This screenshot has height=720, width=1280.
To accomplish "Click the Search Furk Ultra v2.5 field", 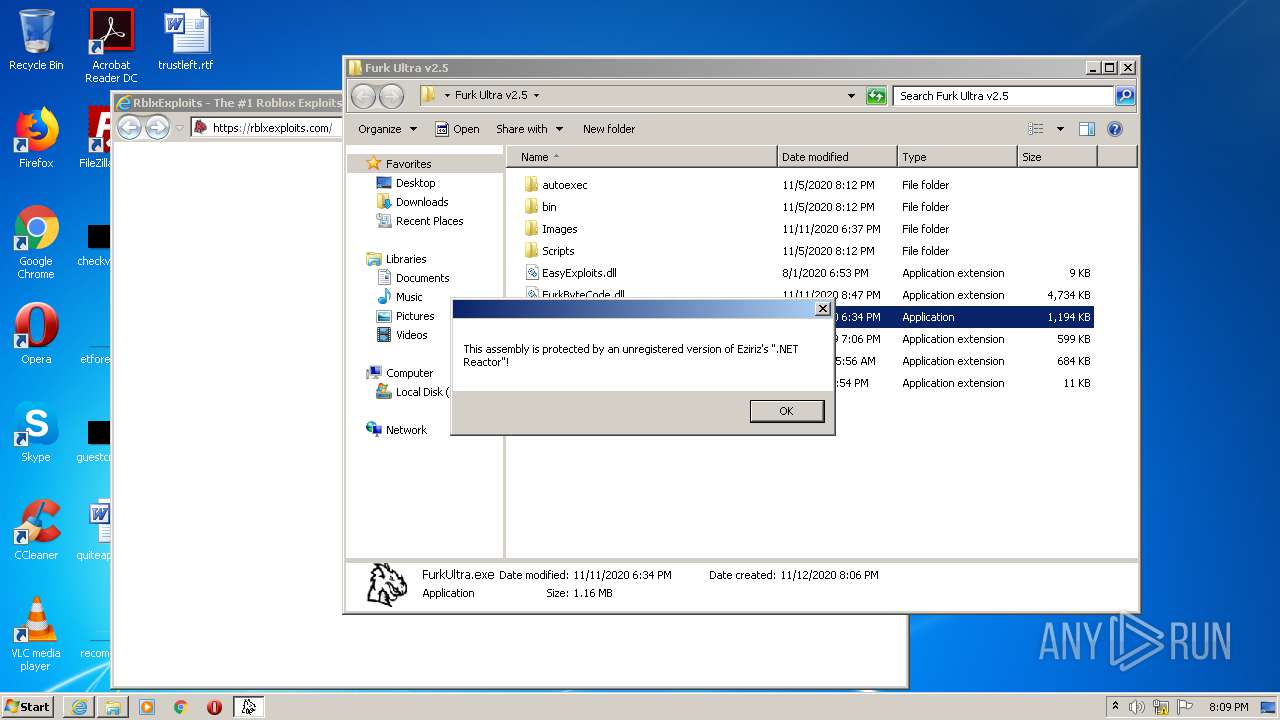I will [1003, 96].
